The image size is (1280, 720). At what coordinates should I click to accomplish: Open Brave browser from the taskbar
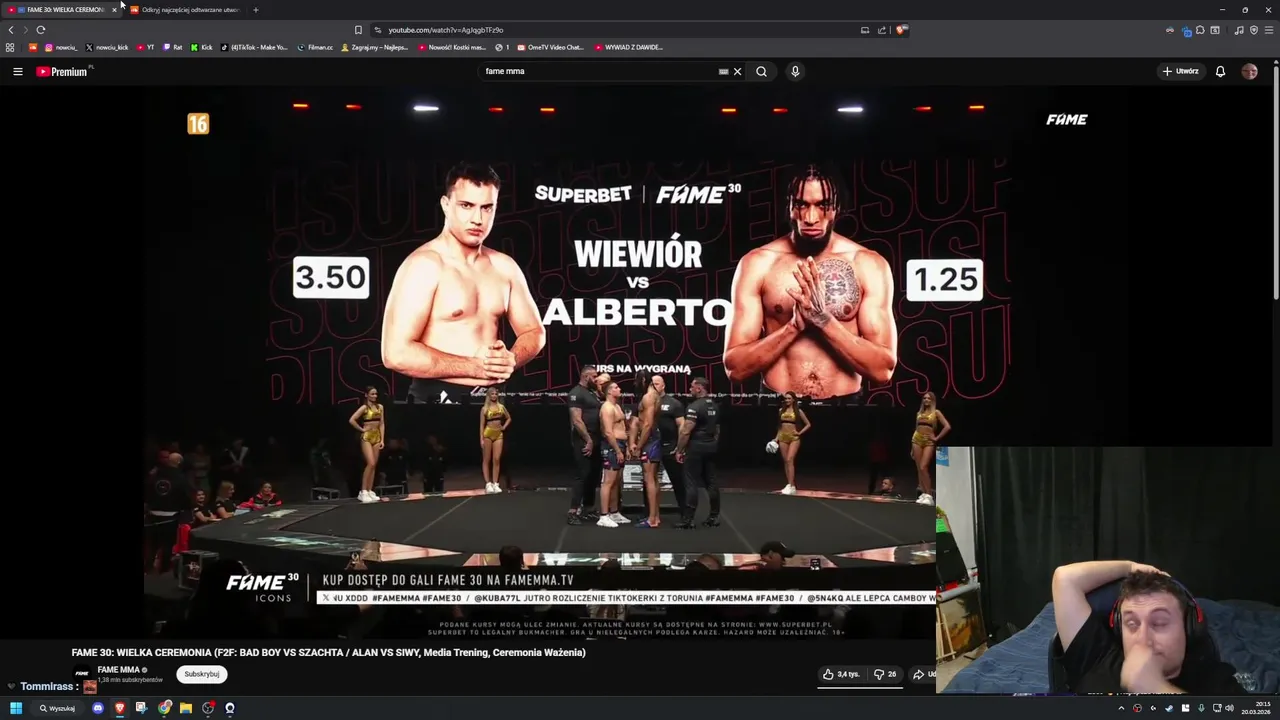[x=120, y=708]
